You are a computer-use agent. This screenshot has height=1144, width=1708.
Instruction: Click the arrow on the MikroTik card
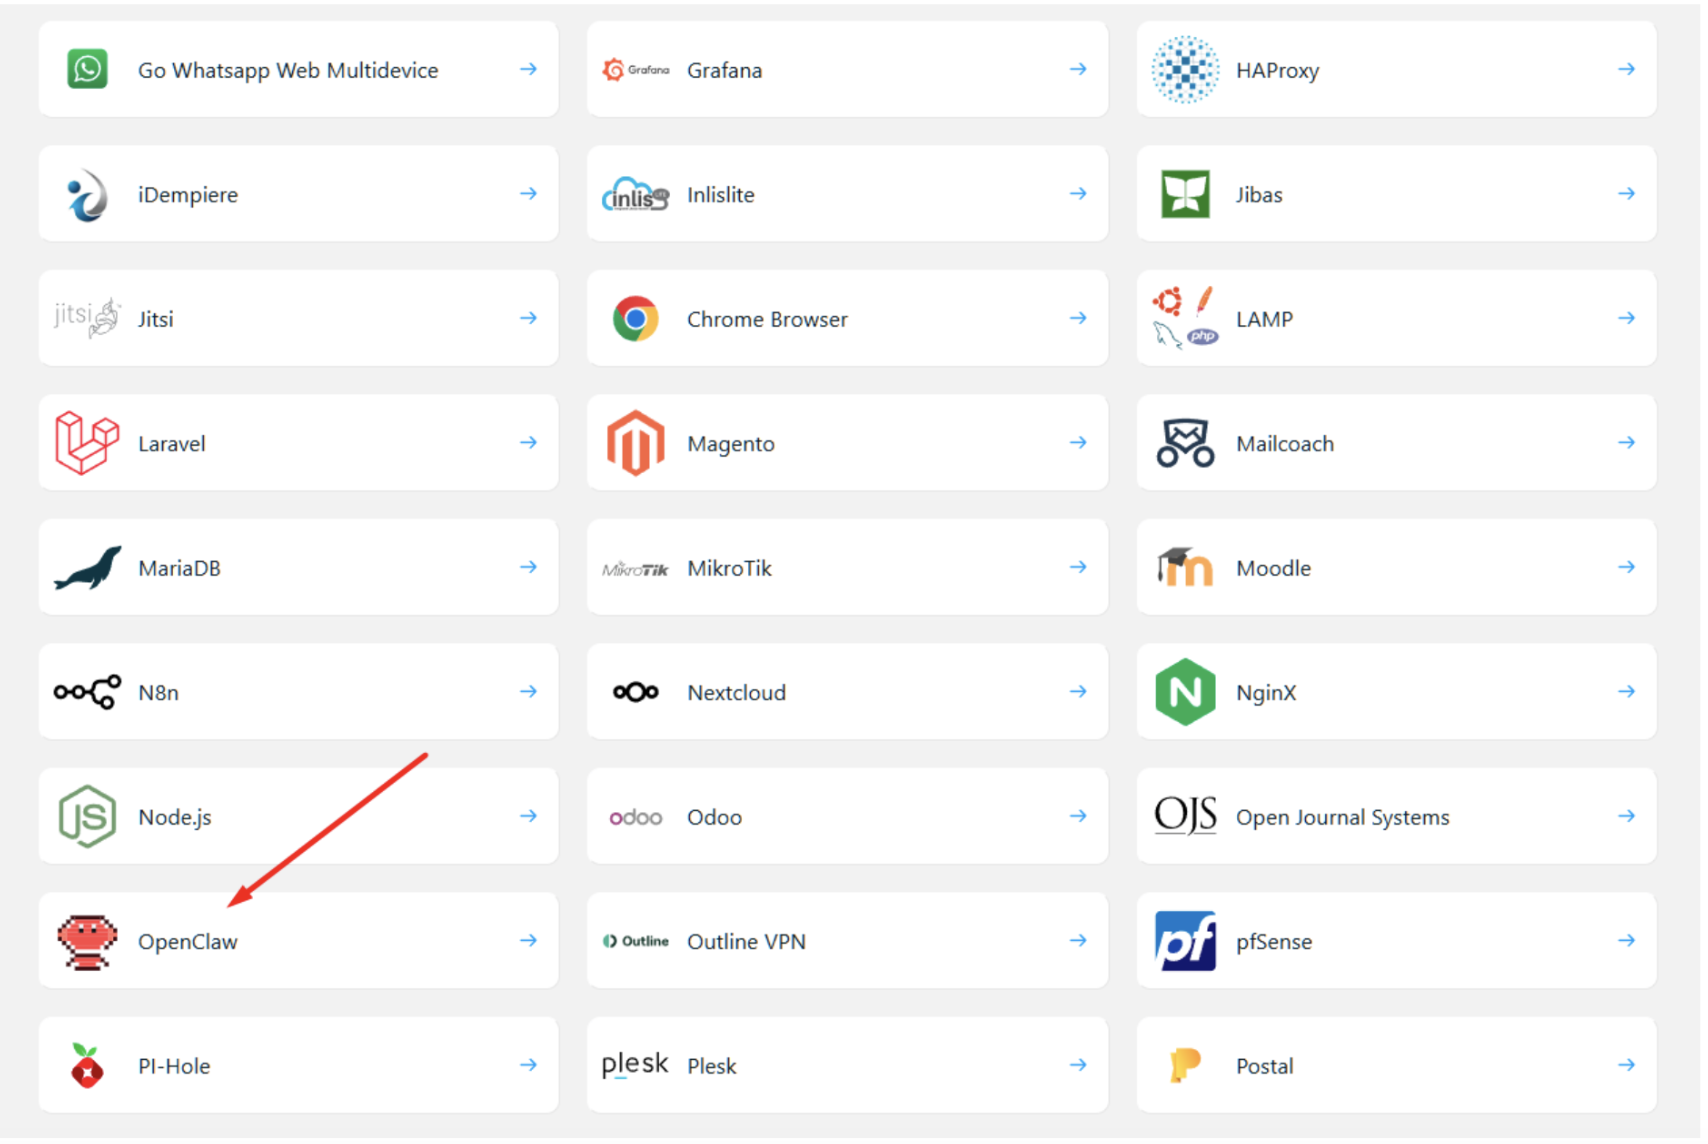click(1077, 567)
